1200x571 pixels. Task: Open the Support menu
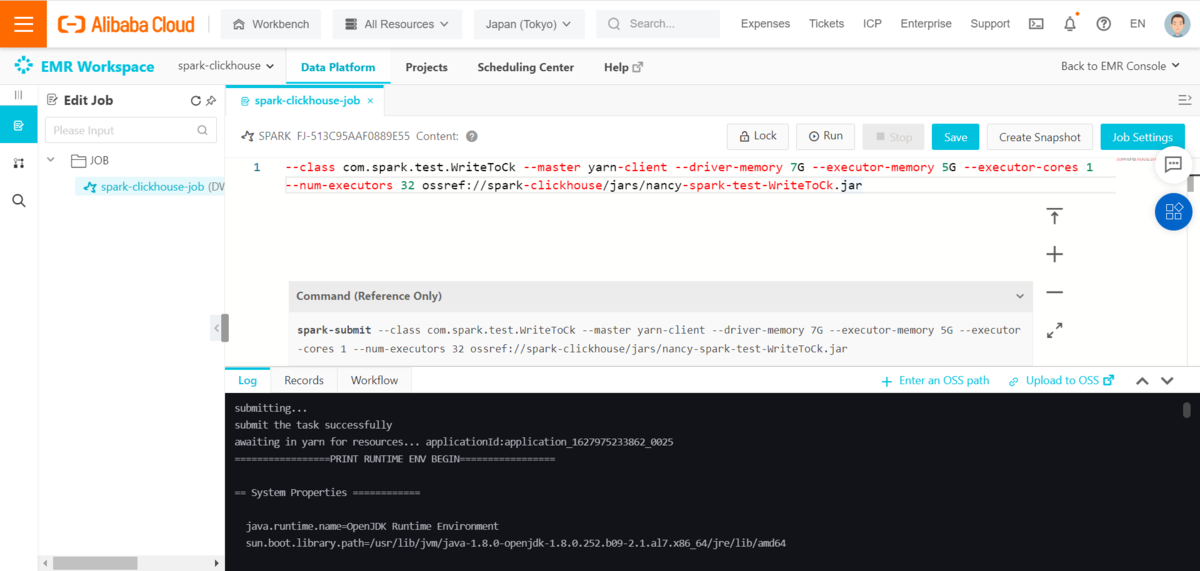(x=990, y=24)
